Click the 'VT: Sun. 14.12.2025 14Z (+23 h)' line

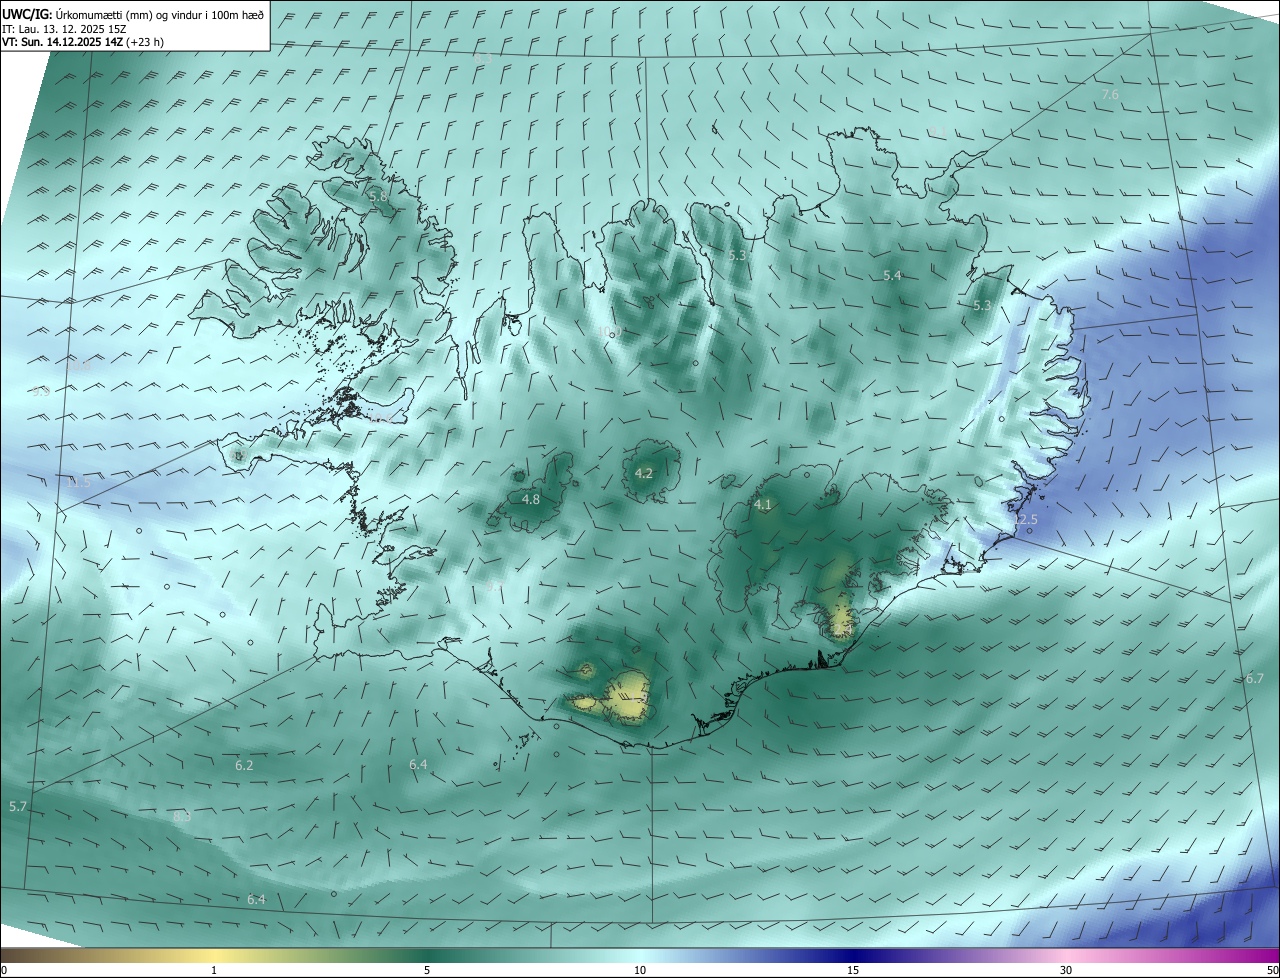tap(83, 42)
